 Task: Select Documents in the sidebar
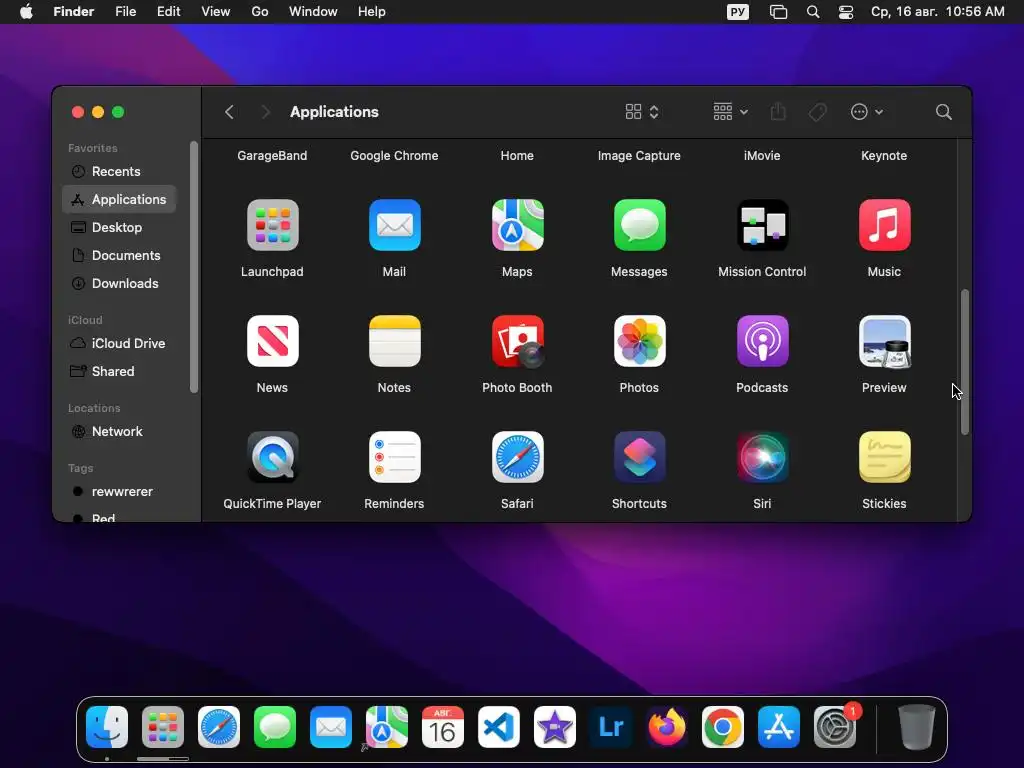coord(120,255)
